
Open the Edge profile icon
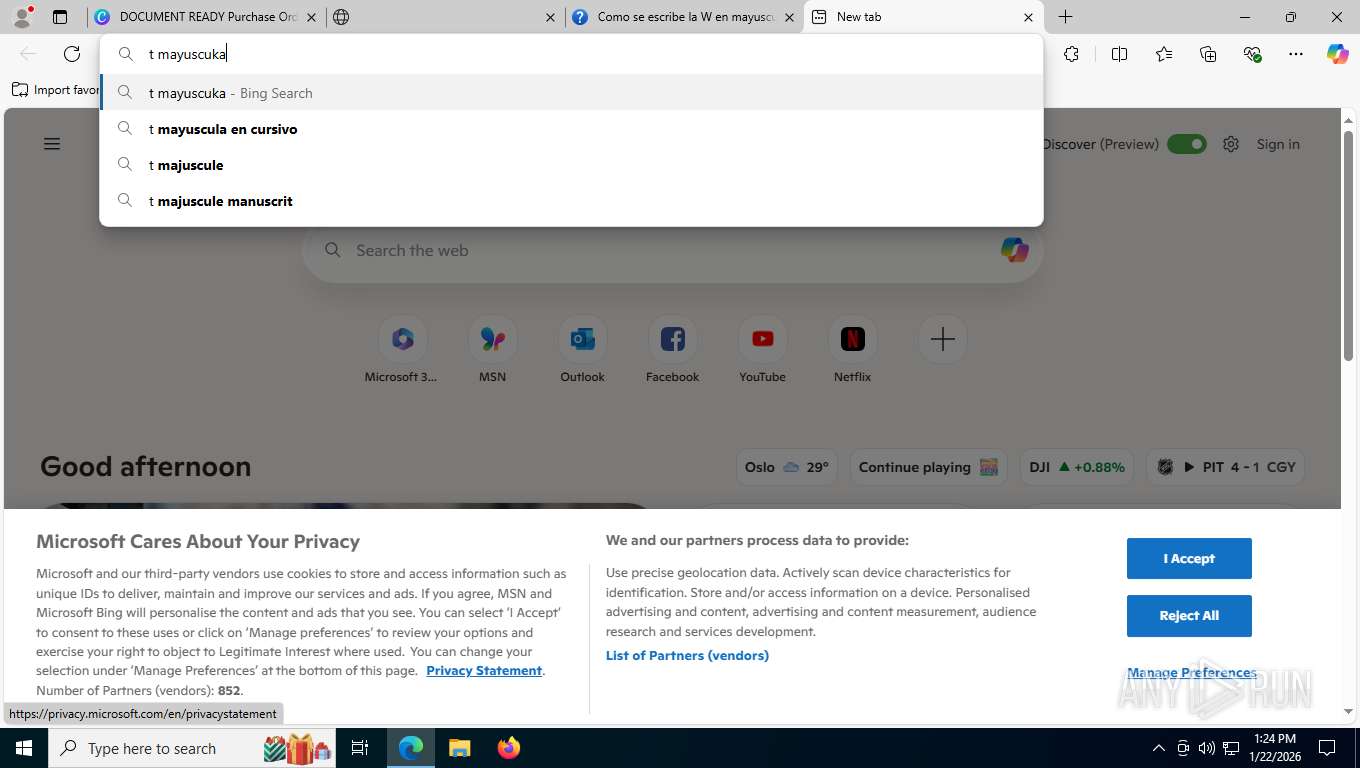tap(22, 17)
